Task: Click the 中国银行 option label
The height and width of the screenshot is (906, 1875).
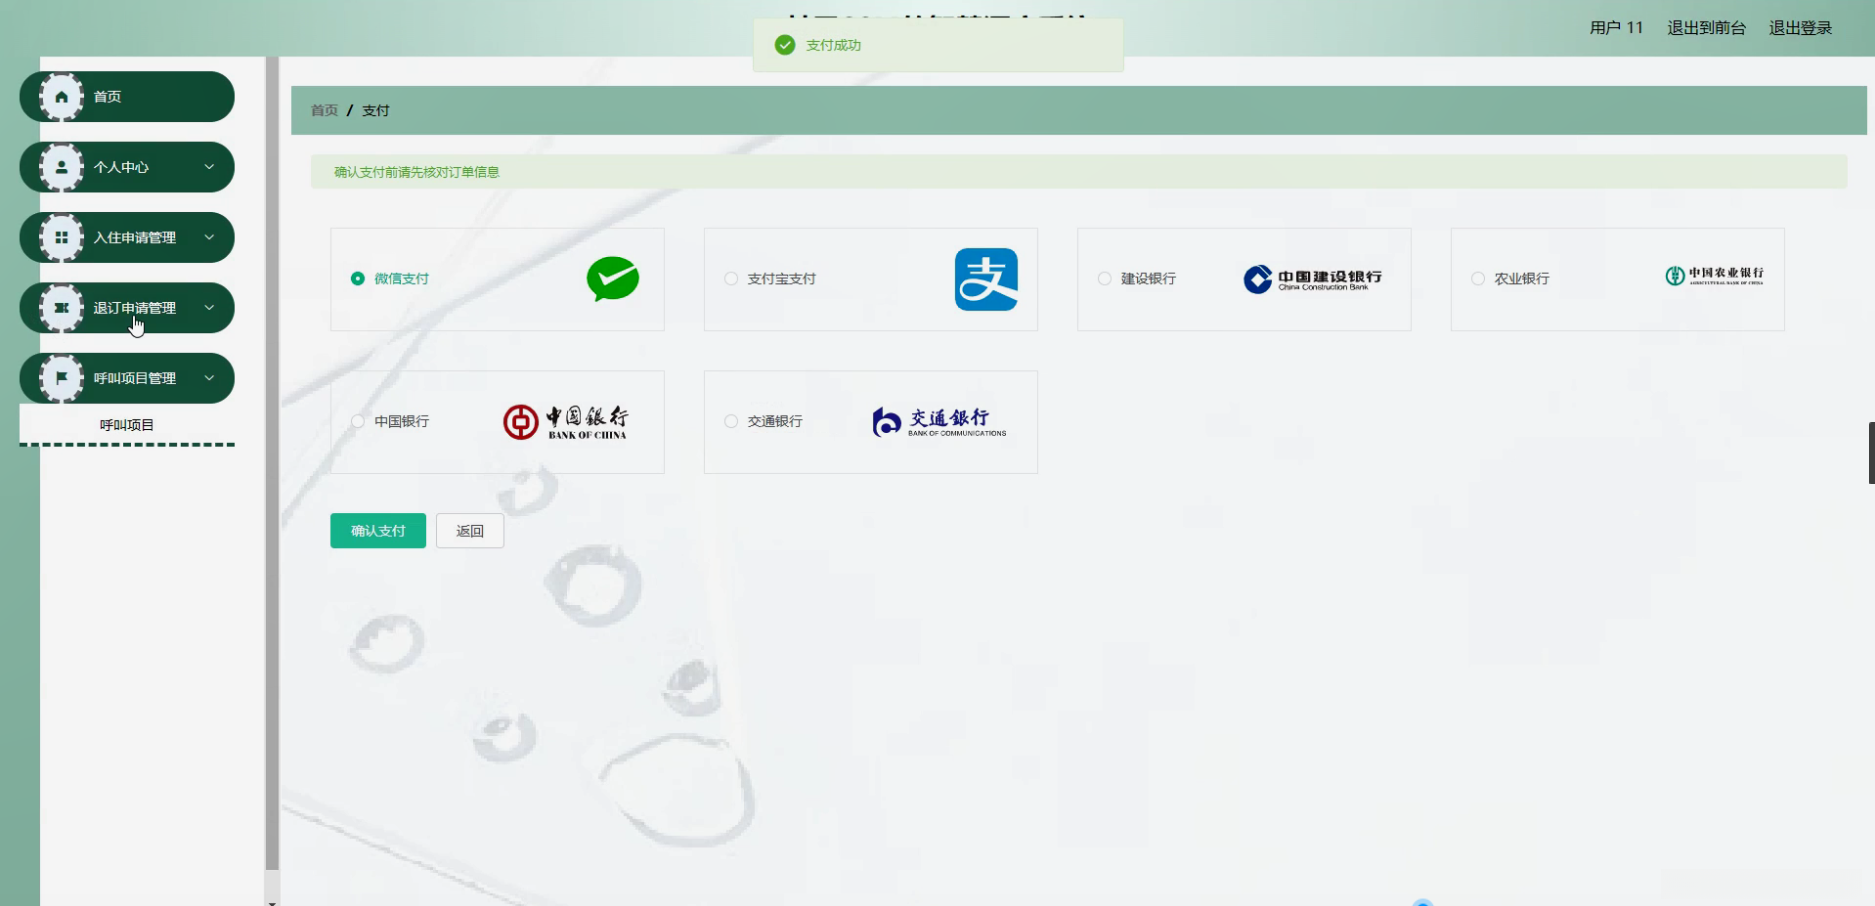Action: [x=402, y=422]
